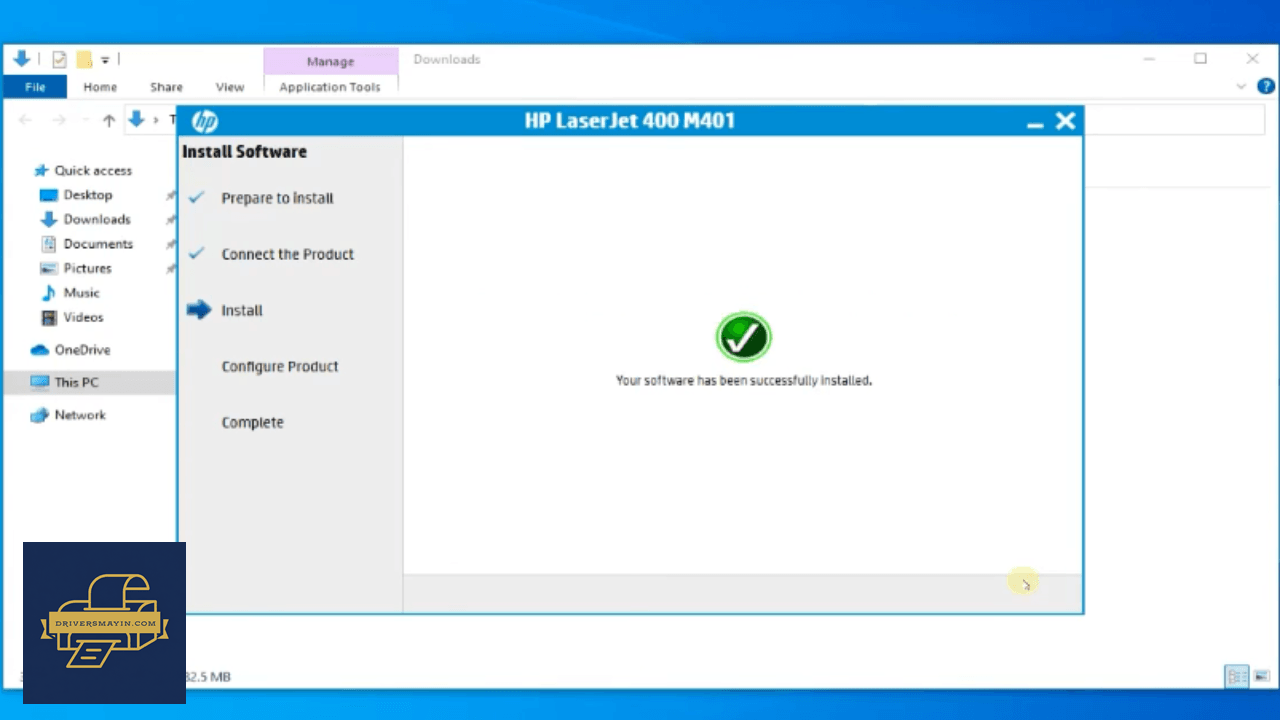Switch to details view in File Explorer

1237,677
